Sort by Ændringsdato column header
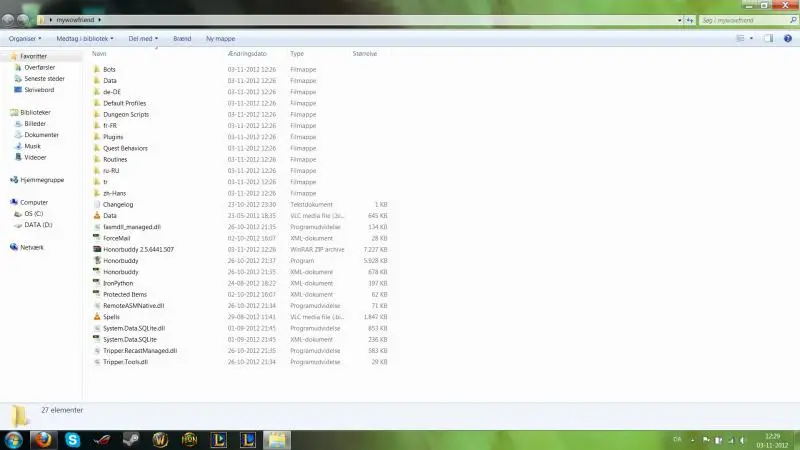The width and height of the screenshot is (800, 450). [x=247, y=54]
